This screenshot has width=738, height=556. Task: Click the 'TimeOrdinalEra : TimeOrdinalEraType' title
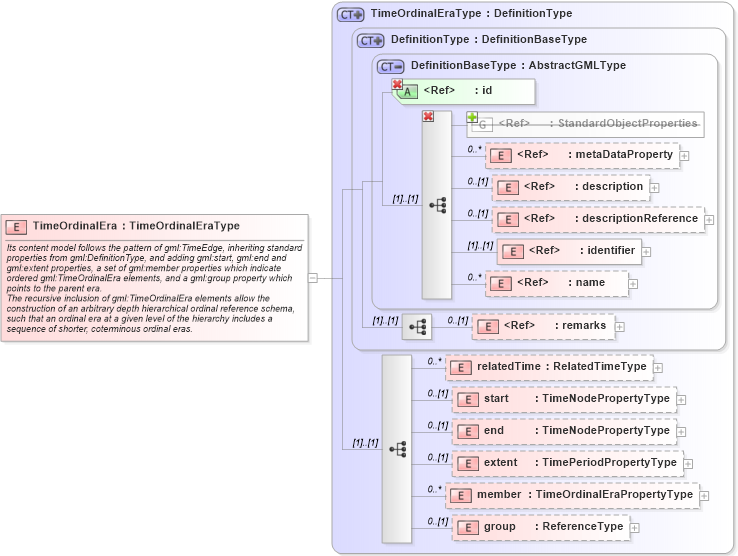tap(136, 226)
